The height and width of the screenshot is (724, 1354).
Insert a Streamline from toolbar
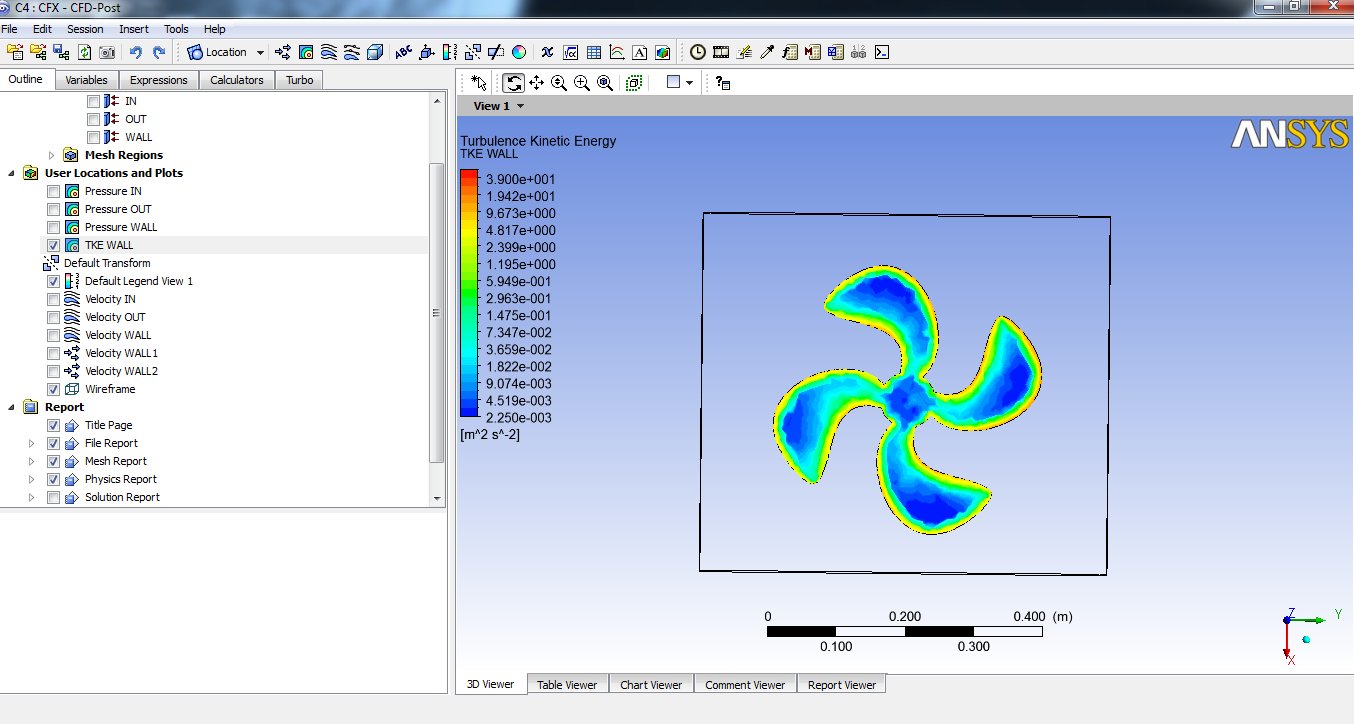329,52
